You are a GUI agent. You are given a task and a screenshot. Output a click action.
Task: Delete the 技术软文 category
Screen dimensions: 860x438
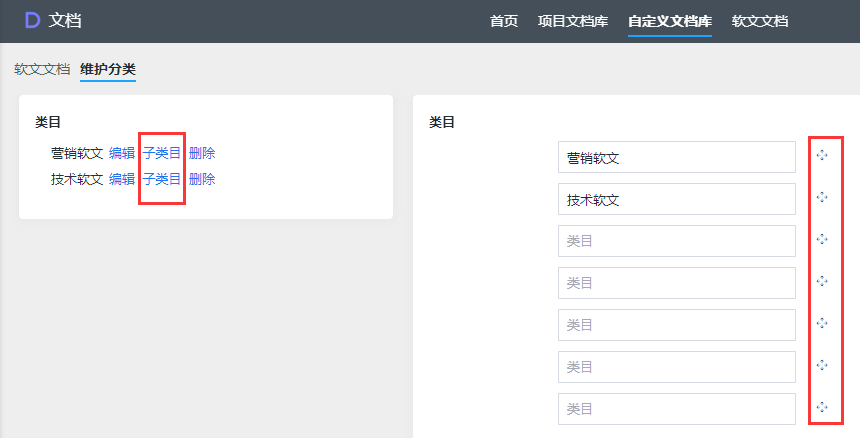coord(202,179)
